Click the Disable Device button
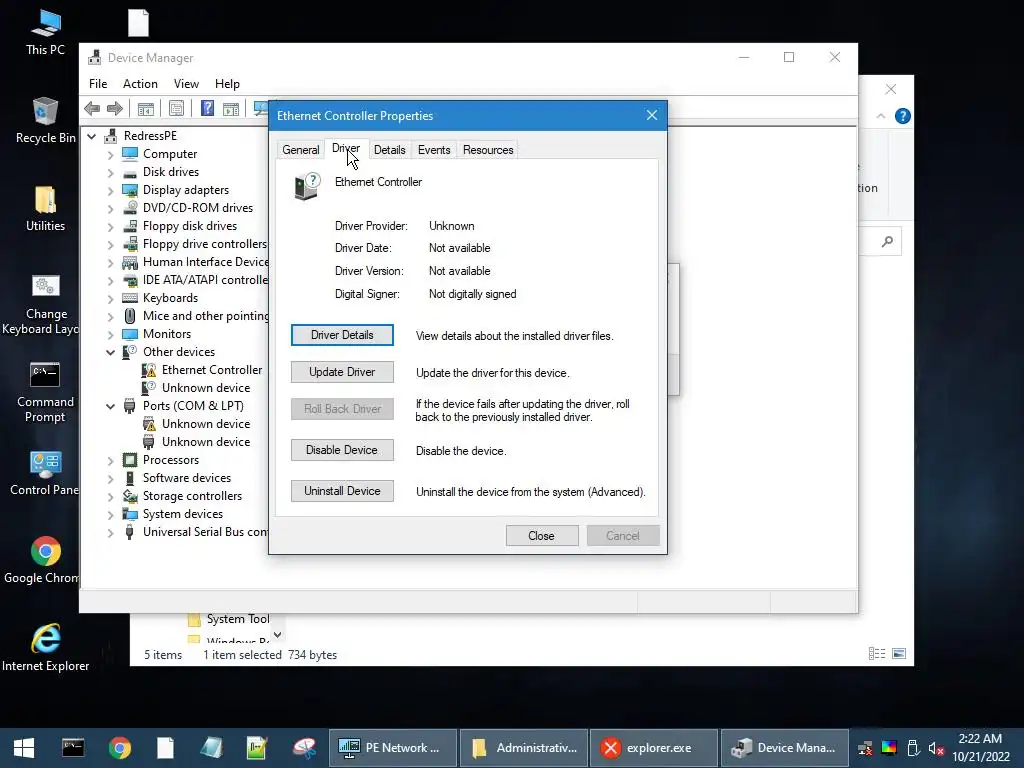Viewport: 1024px width, 768px height. [x=342, y=450]
